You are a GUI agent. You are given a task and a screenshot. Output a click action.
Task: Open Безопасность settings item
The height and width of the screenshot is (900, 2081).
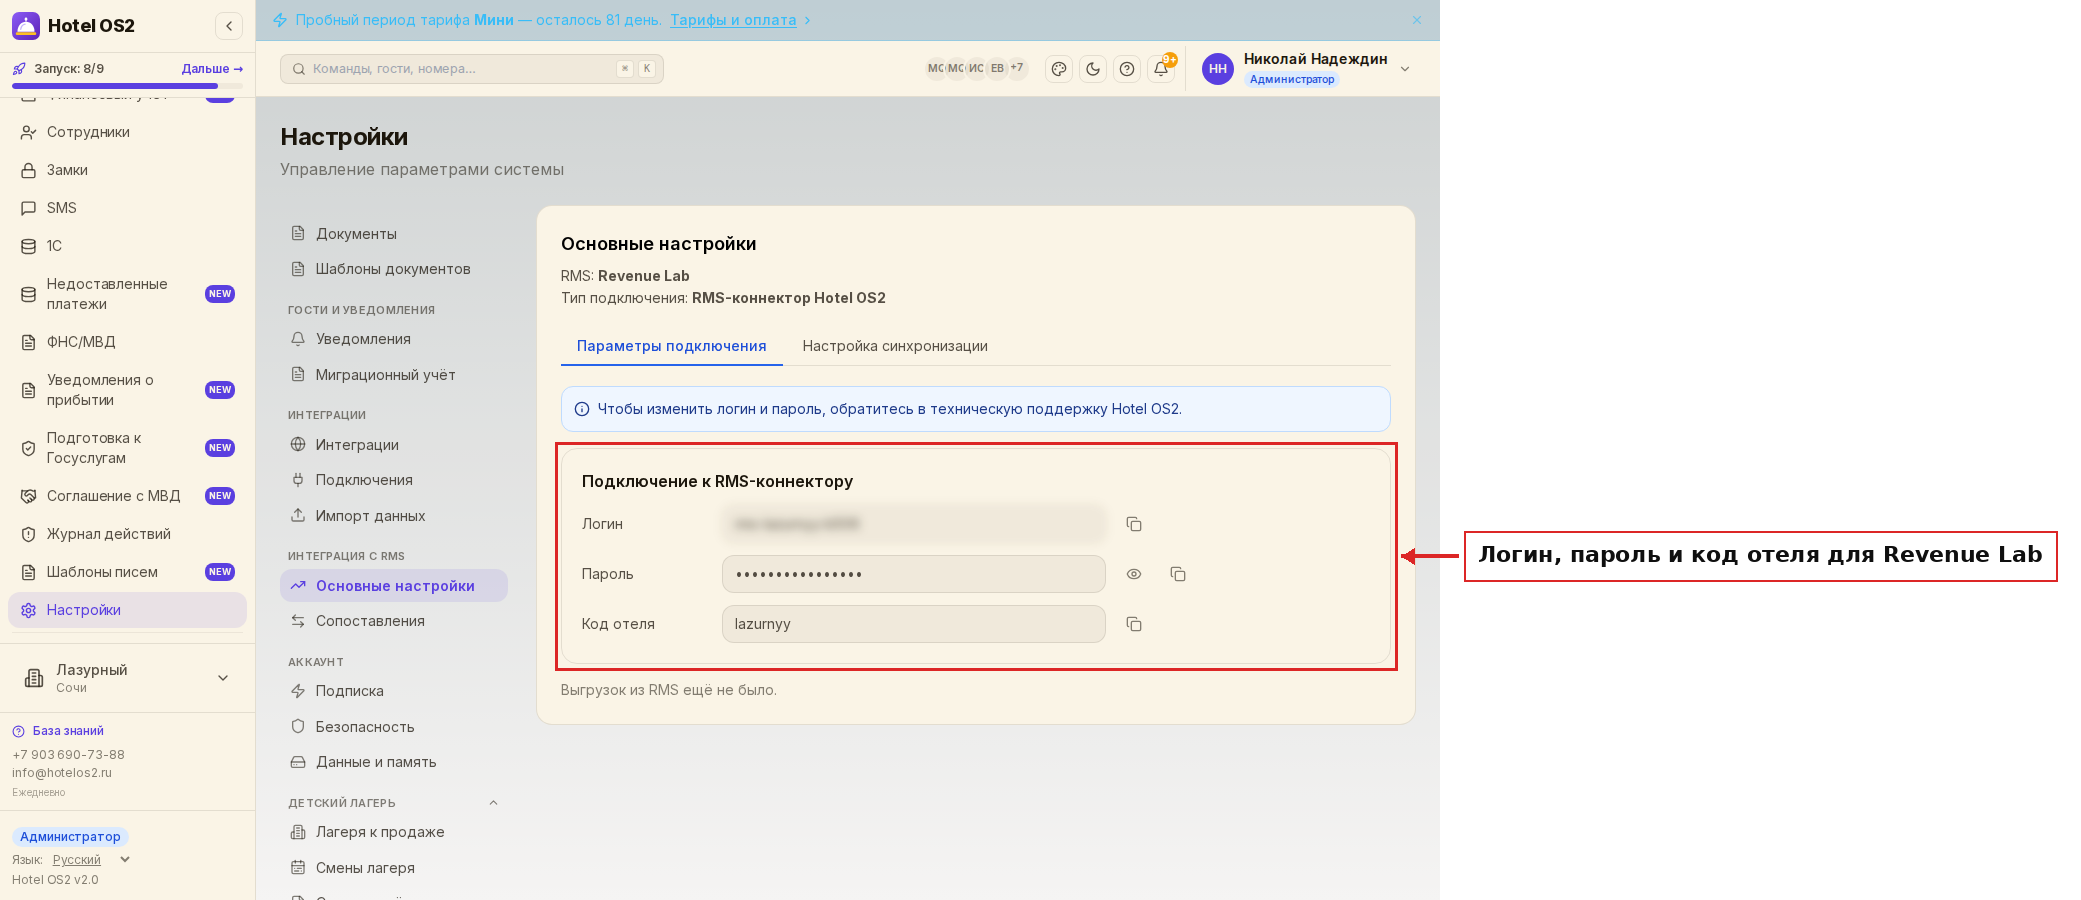pos(394,727)
